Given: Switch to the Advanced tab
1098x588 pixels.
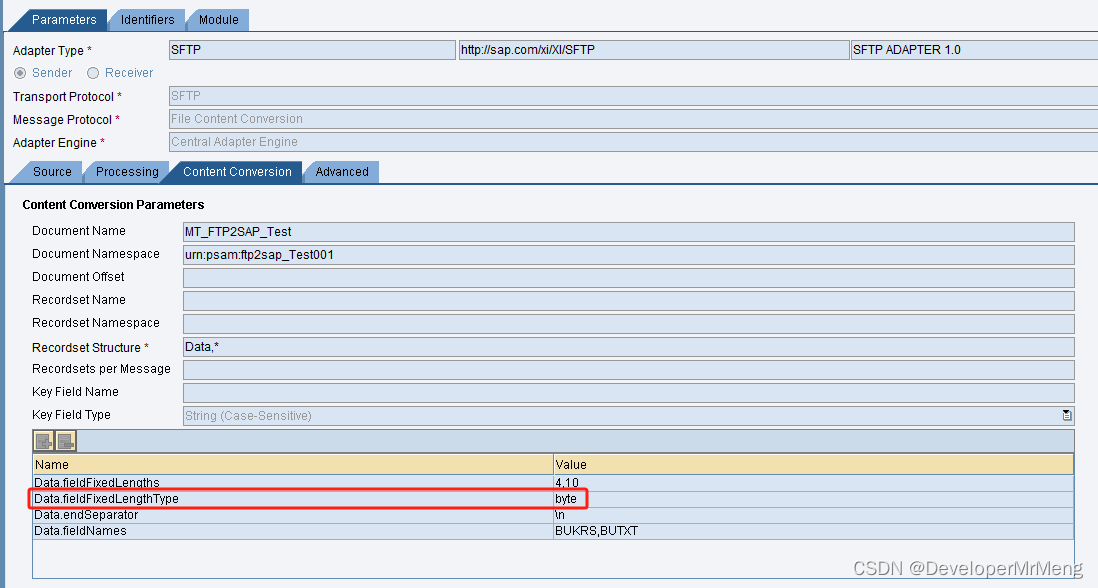Looking at the screenshot, I should (x=341, y=171).
